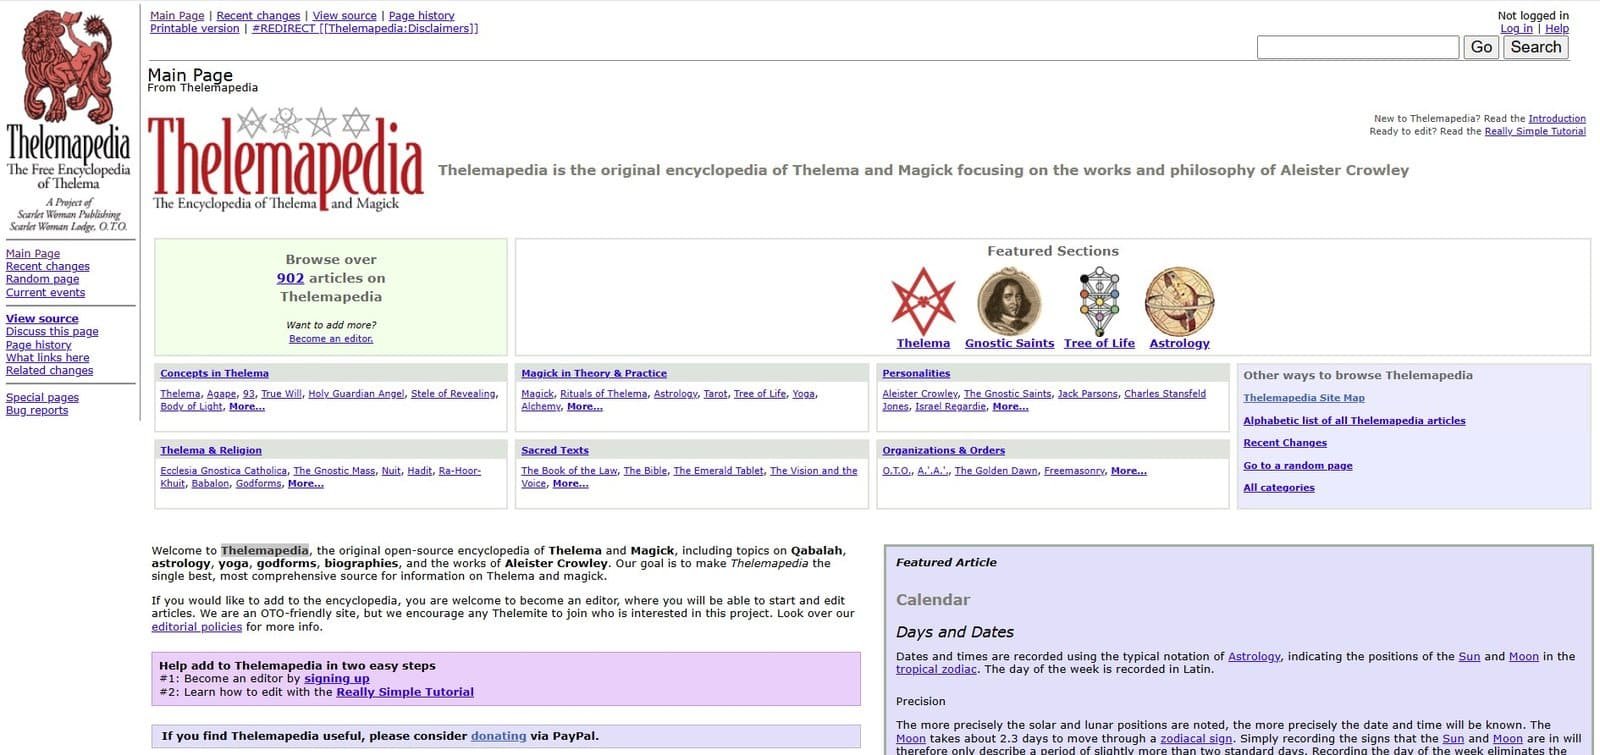Select Recent changes in the top navigation
Image resolution: width=1600 pixels, height=755 pixels.
[258, 16]
